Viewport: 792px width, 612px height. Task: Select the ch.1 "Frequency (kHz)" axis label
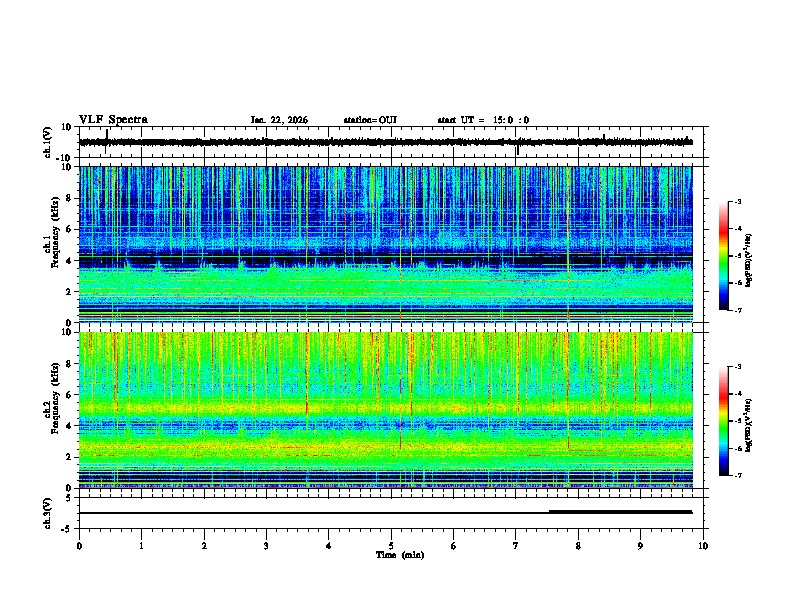tap(55, 233)
